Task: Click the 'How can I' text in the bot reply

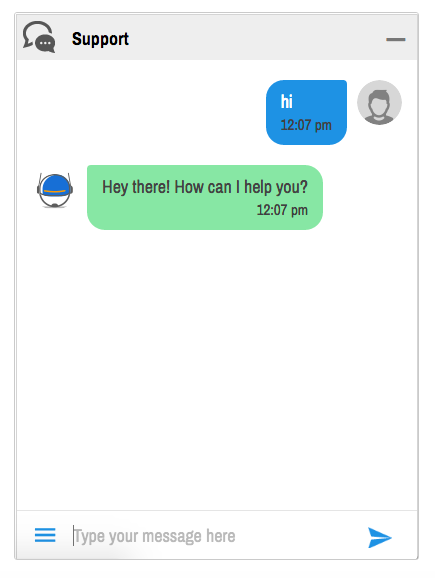Action: click(x=207, y=187)
